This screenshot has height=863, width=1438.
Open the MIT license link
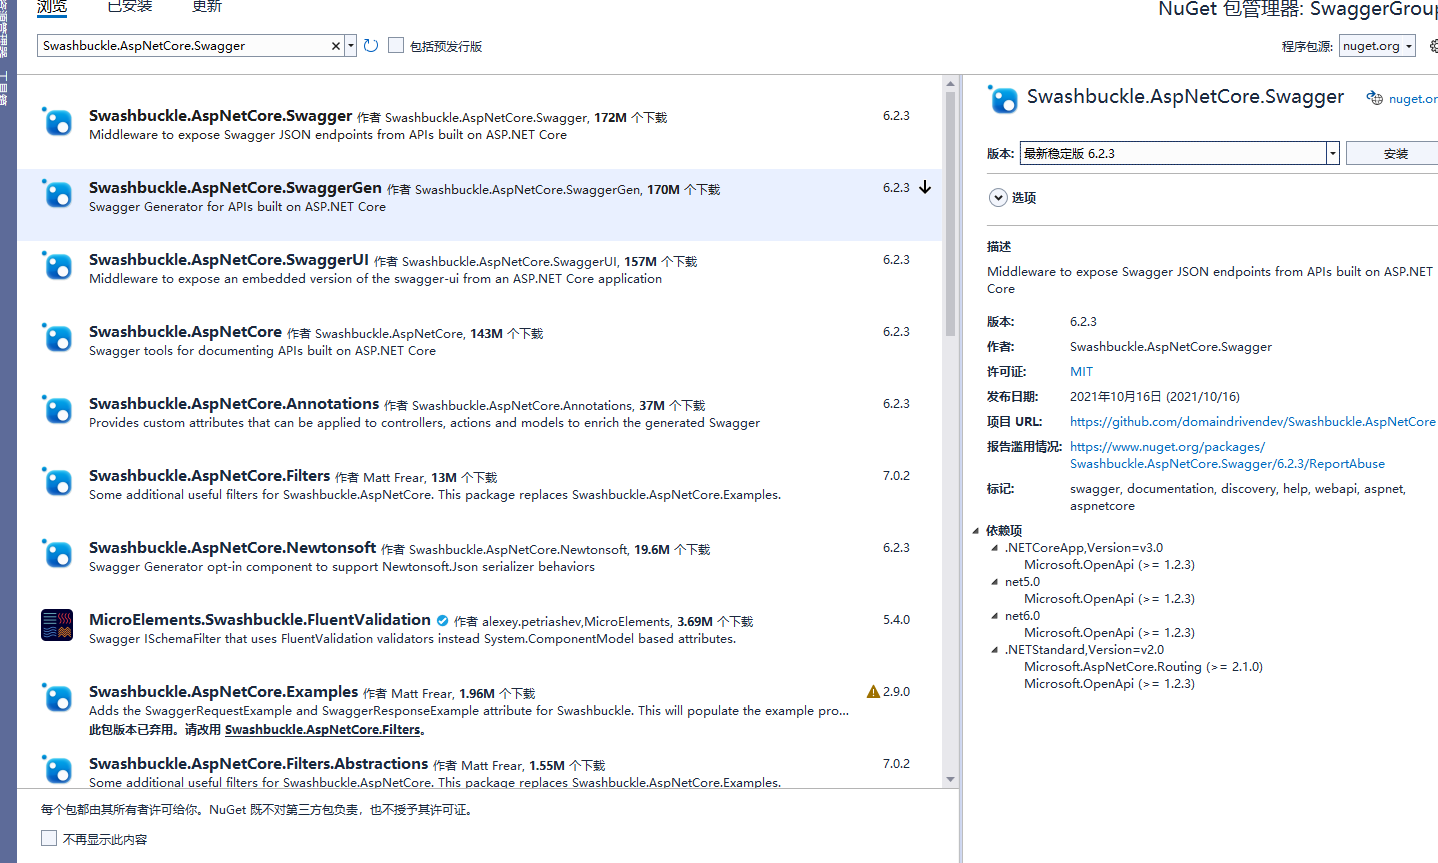pyautogui.click(x=1081, y=371)
